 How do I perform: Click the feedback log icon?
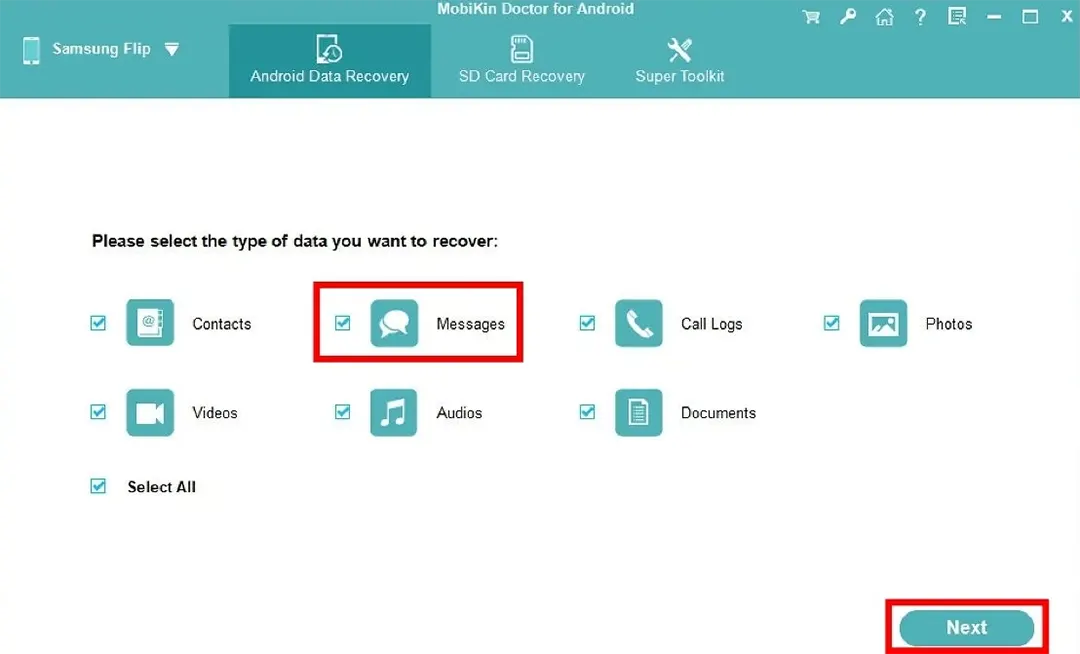click(x=956, y=16)
